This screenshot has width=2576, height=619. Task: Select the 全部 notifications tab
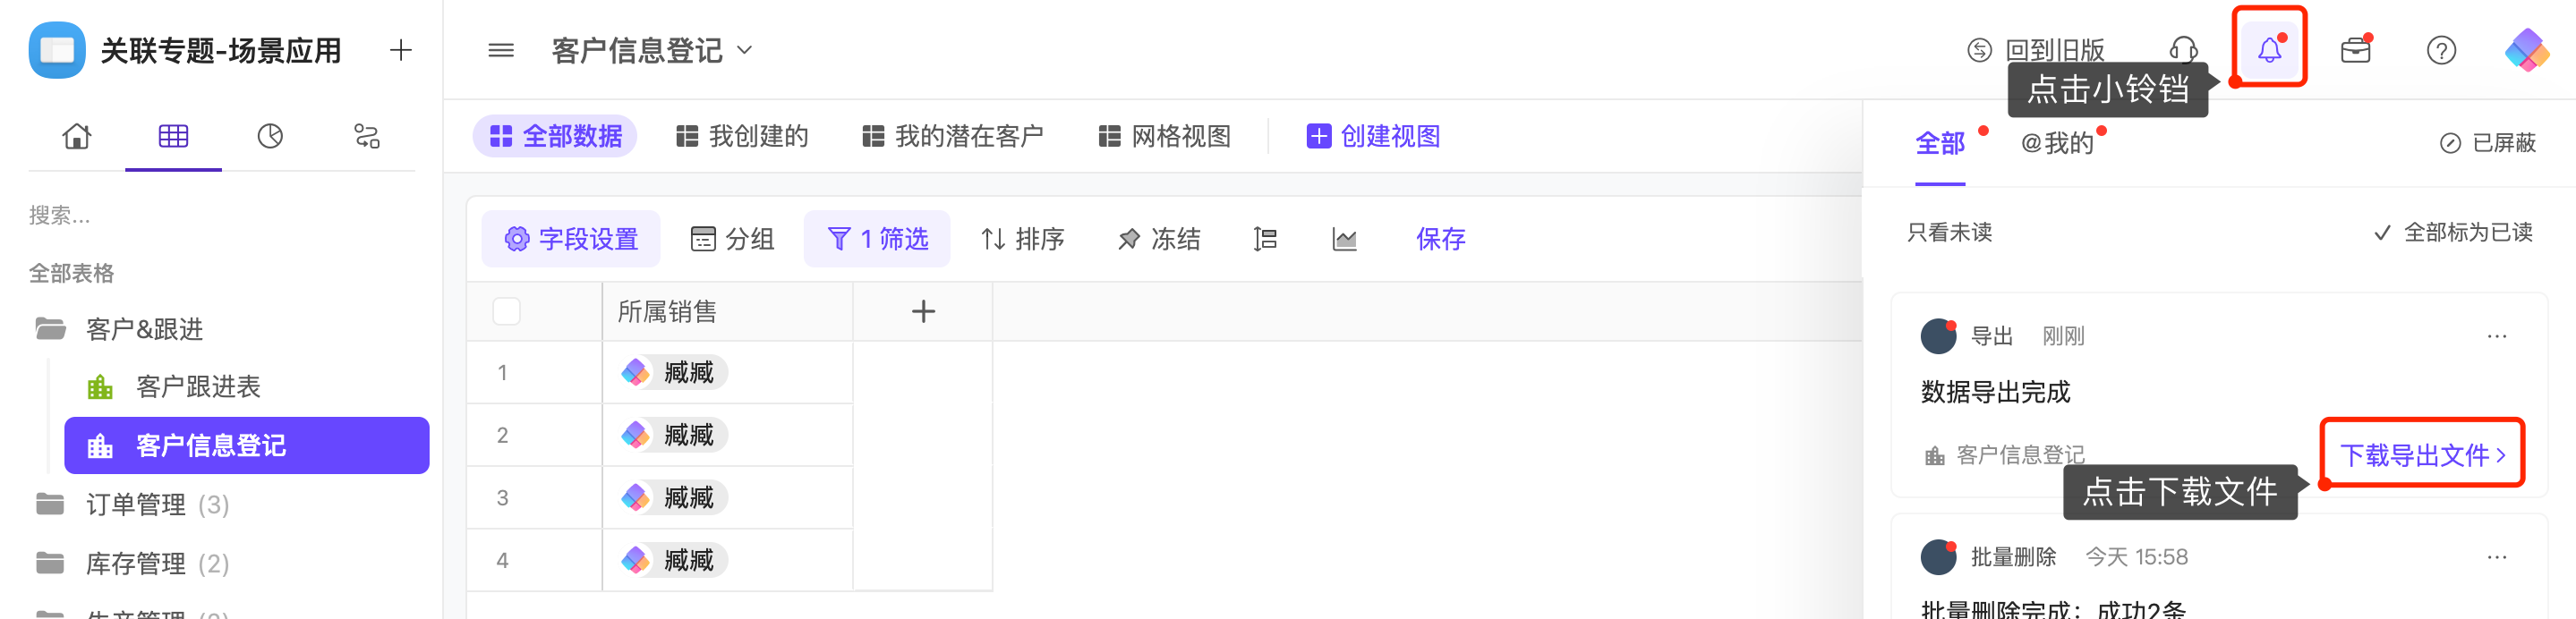pos(1939,143)
